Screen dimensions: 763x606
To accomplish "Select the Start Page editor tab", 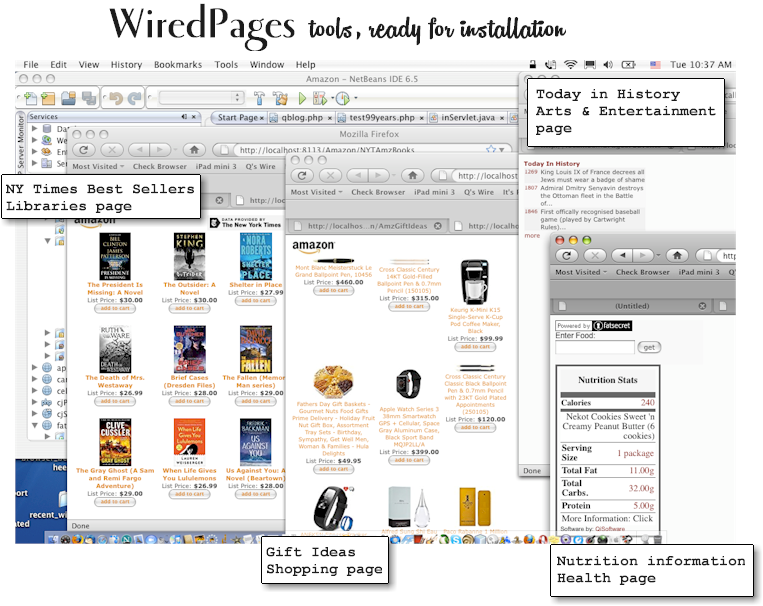I will 239,118.
